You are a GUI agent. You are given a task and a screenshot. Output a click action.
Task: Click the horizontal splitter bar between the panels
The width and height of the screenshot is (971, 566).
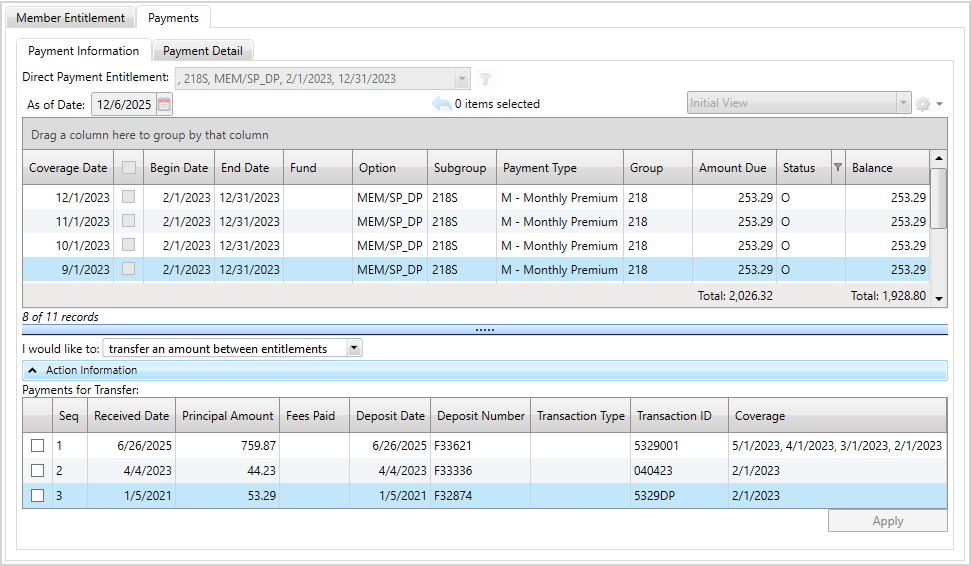(484, 329)
